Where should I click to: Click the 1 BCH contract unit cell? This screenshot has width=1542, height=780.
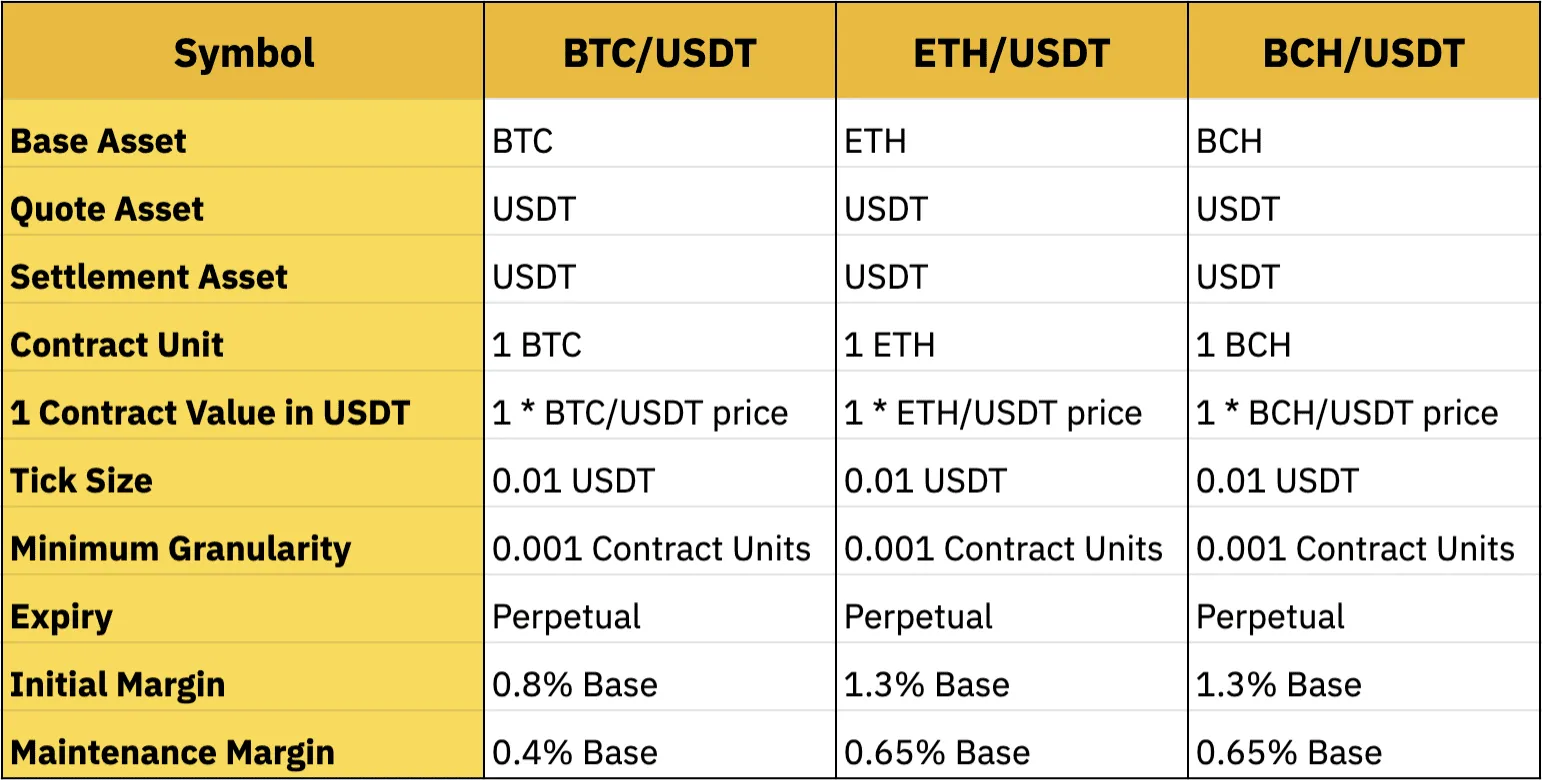(x=1243, y=345)
